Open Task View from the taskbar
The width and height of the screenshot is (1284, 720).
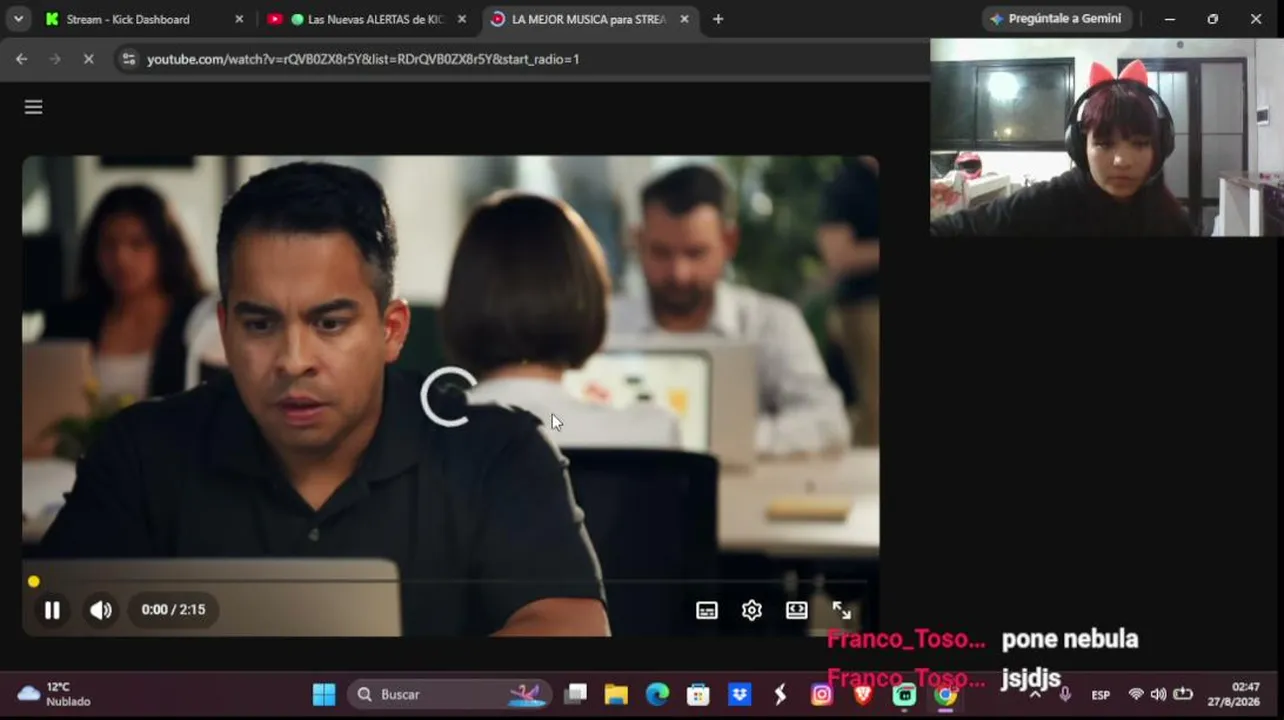click(575, 694)
